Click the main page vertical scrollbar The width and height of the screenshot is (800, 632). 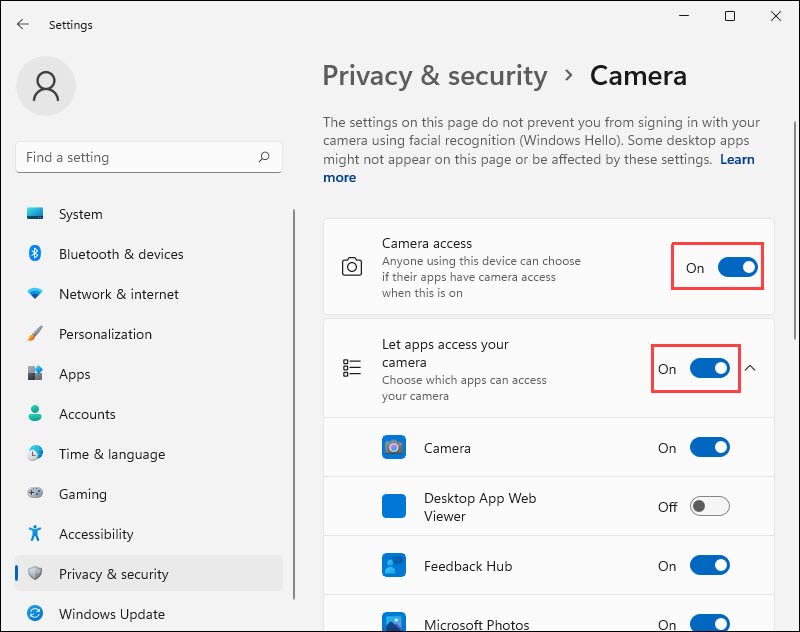coord(795,230)
